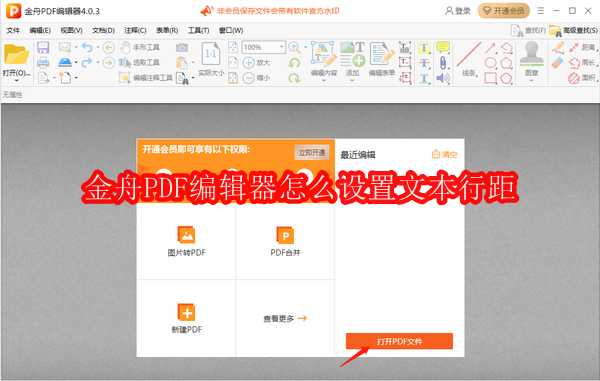The image size is (600, 381).
Task: Click the PDF合并 merge tile
Action: [285, 241]
